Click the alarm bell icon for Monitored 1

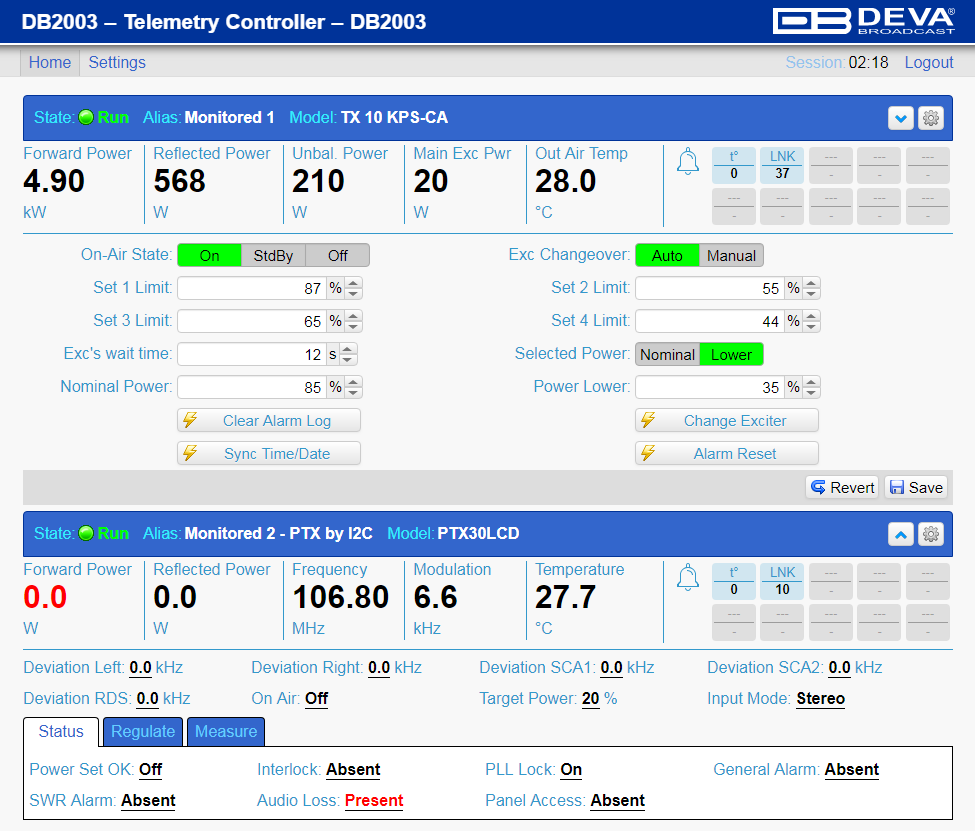(x=688, y=162)
